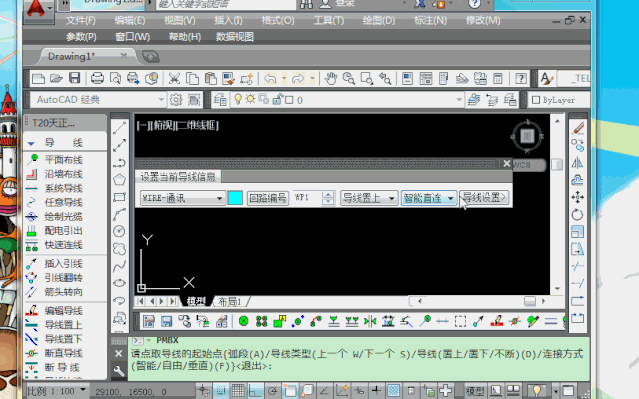
Task: Open the 绘图(D) menu
Action: pos(379,20)
